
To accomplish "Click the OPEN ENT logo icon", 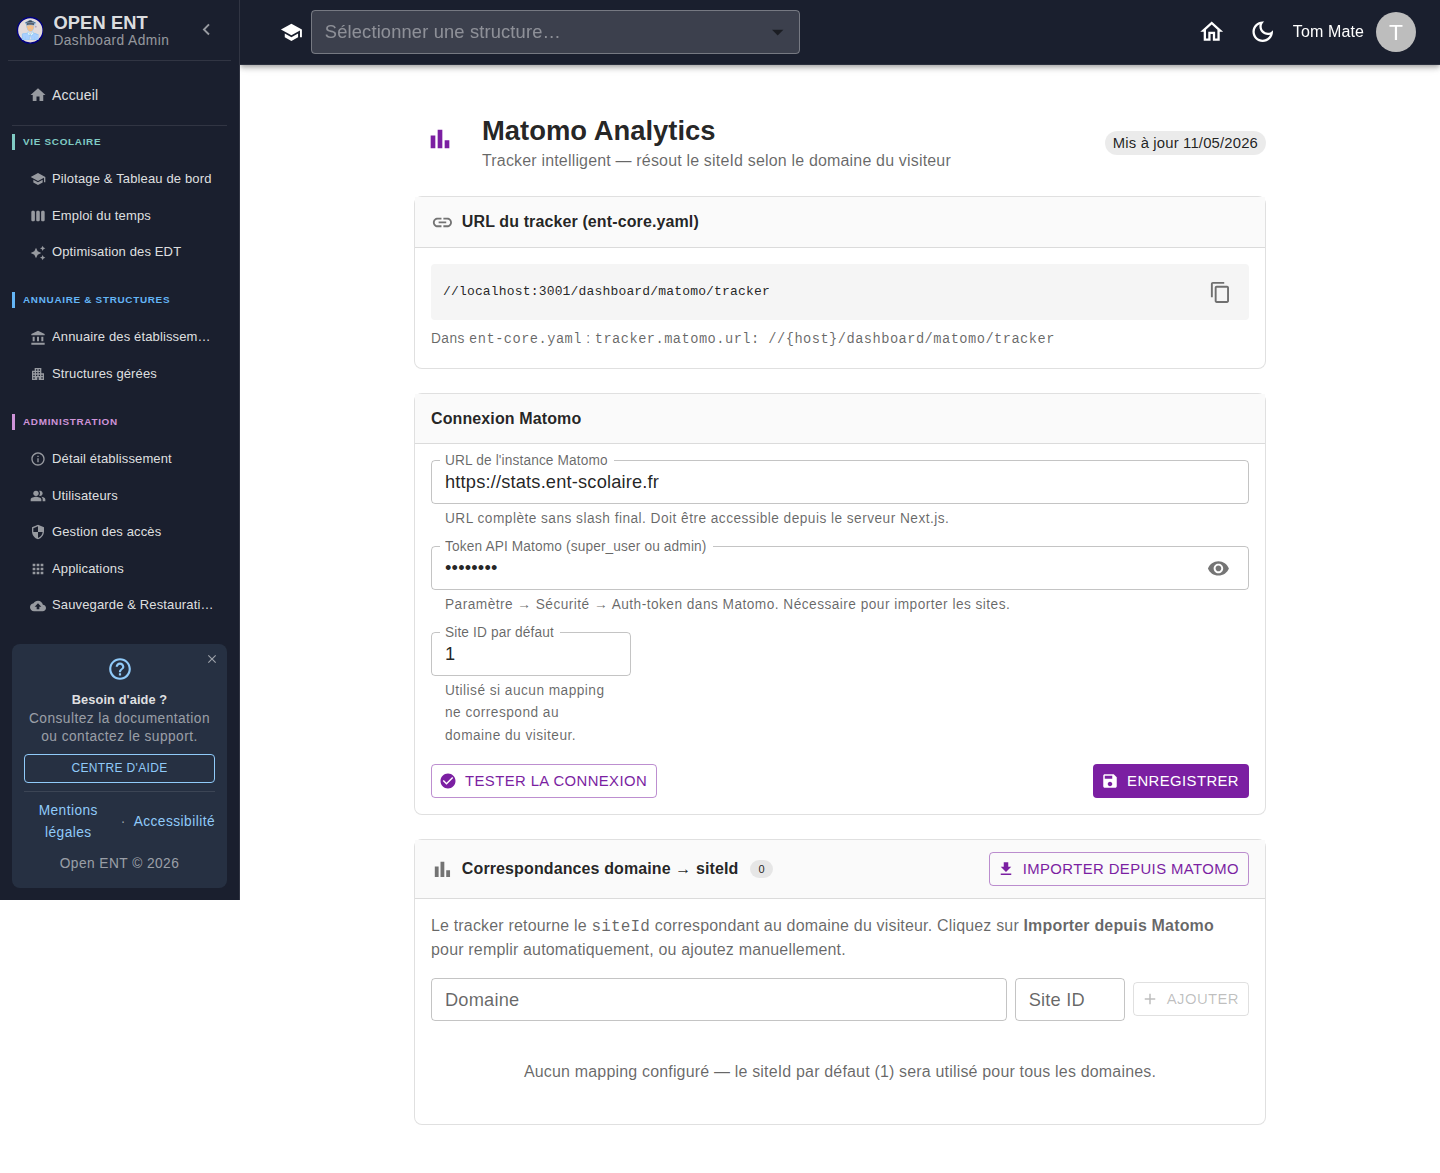I will (31, 31).
